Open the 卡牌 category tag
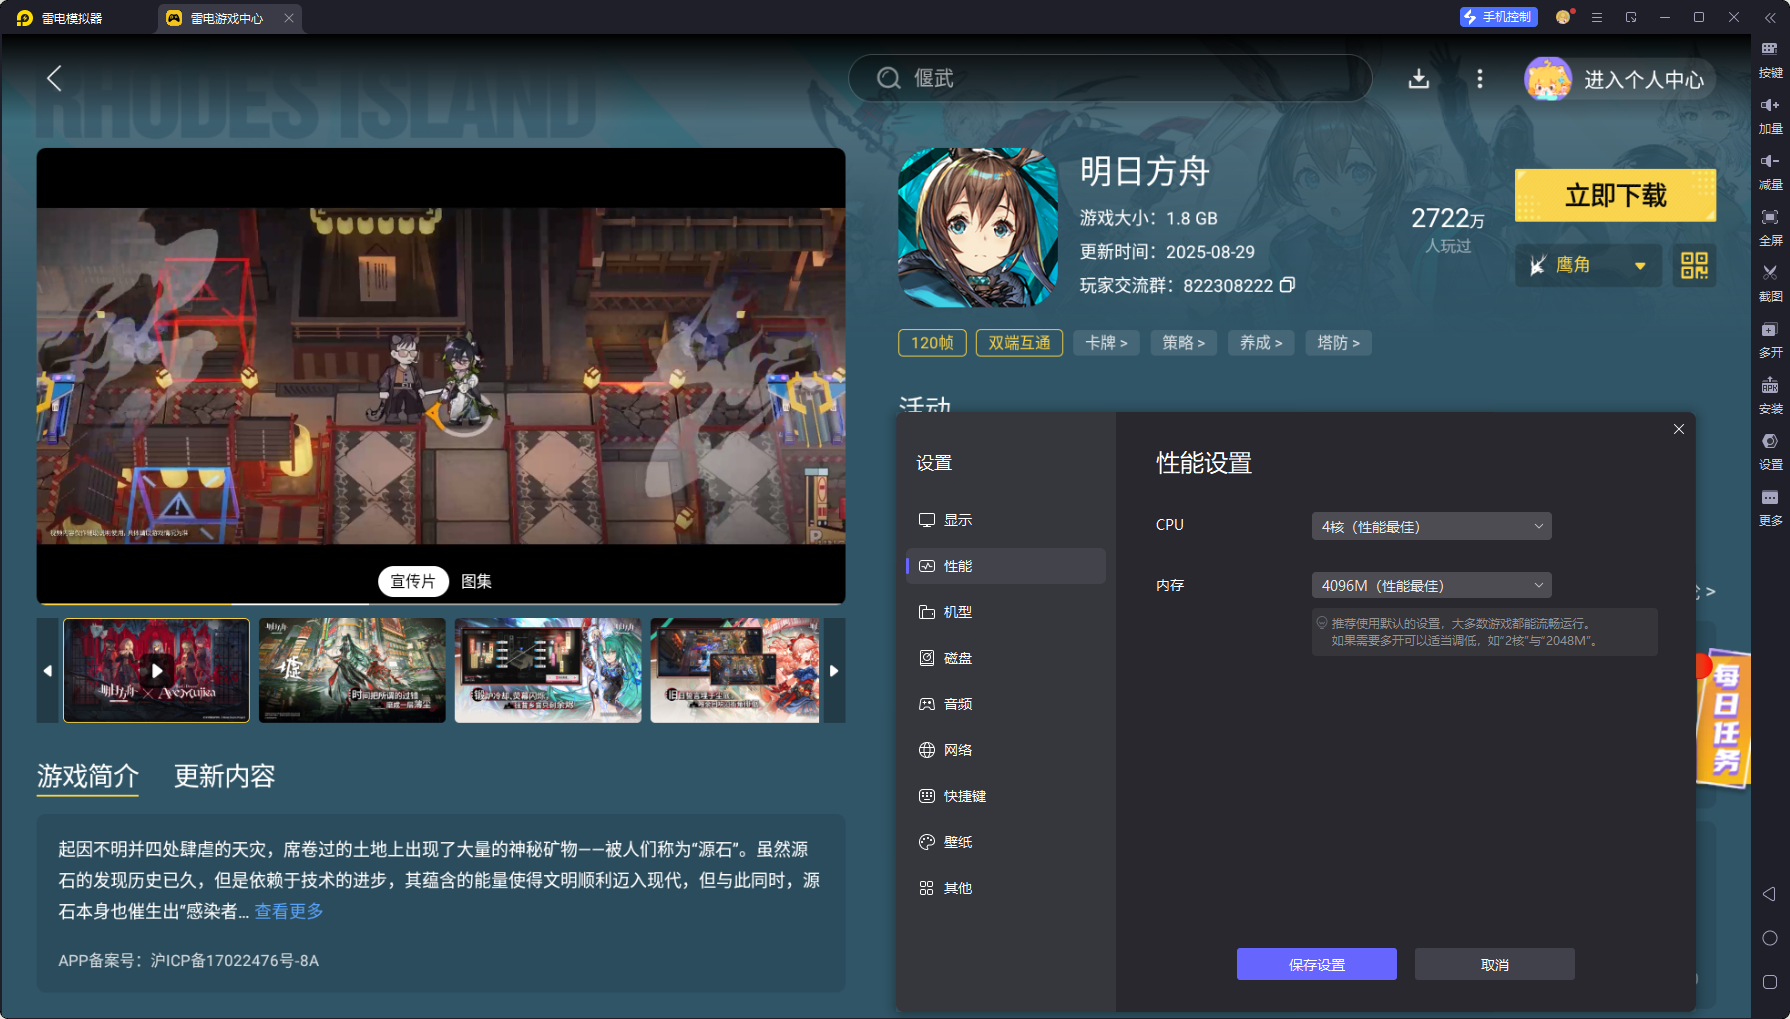The image size is (1790, 1019). [1106, 343]
